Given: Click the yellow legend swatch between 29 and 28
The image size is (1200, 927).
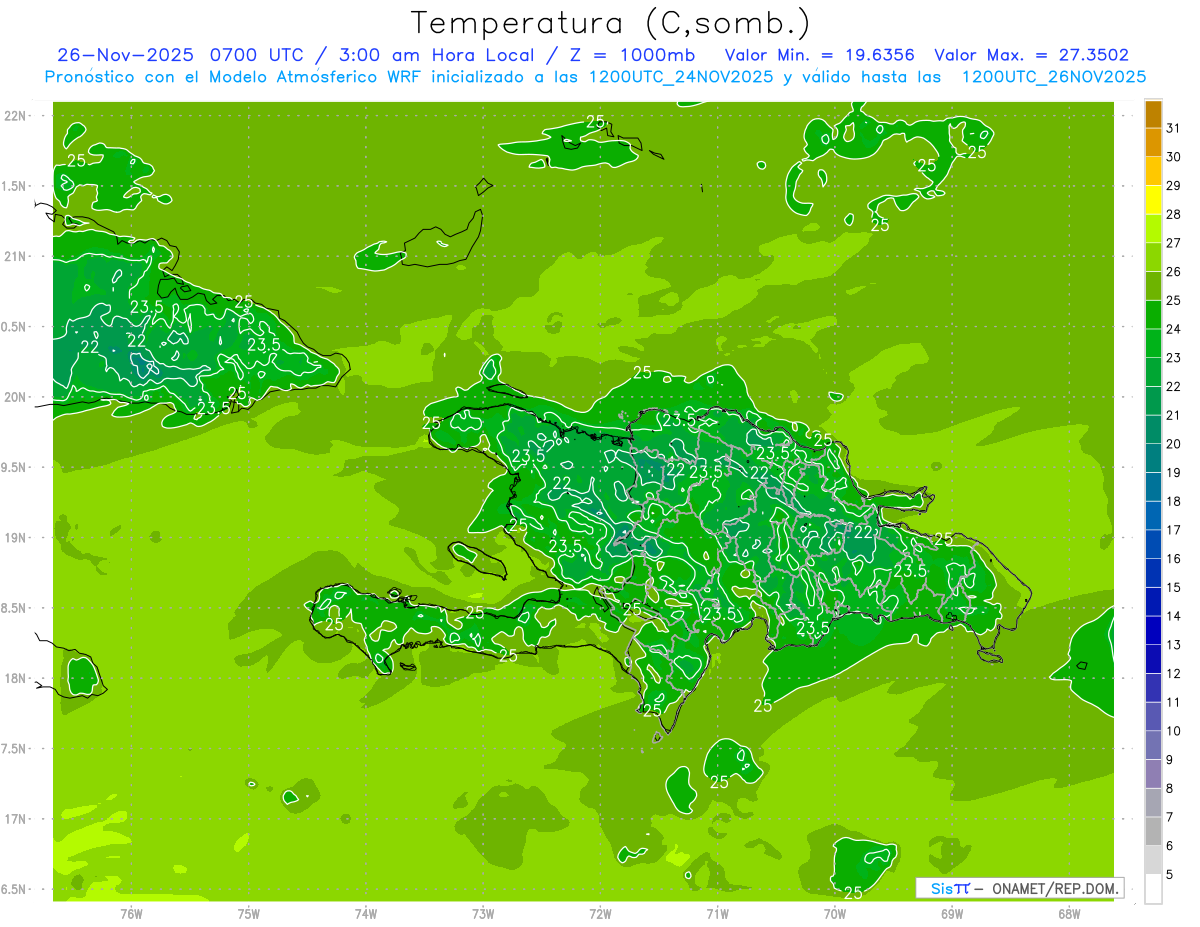Looking at the screenshot, I should (1153, 200).
